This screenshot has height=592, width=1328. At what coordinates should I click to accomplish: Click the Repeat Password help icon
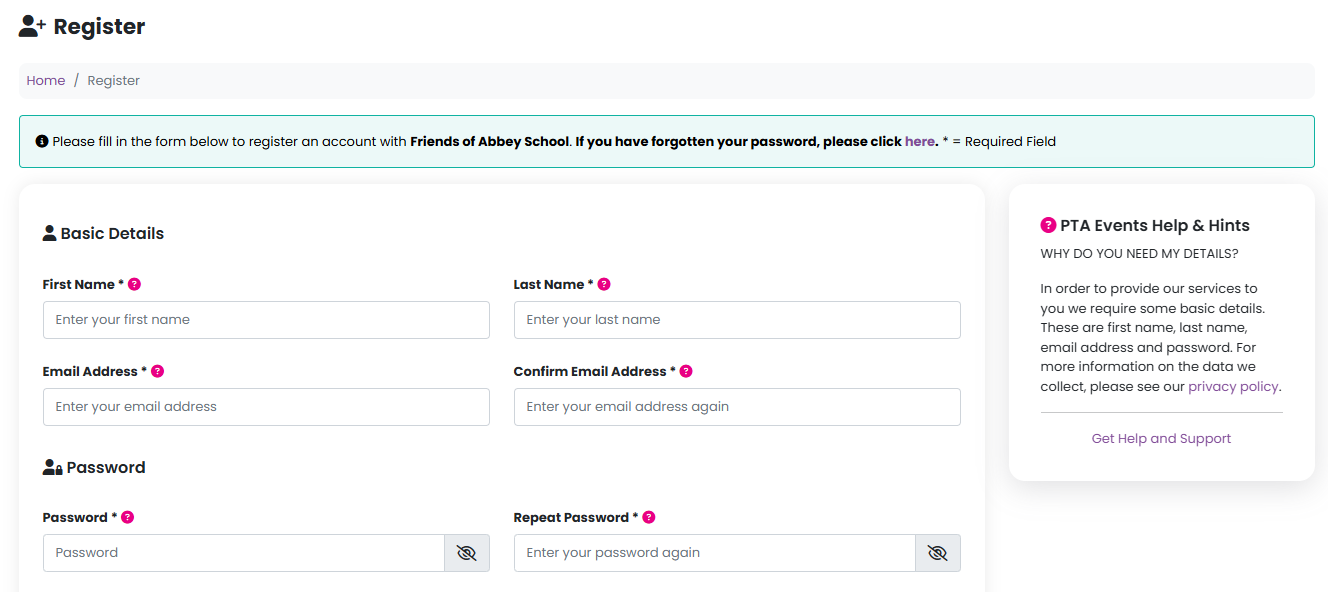pos(649,517)
